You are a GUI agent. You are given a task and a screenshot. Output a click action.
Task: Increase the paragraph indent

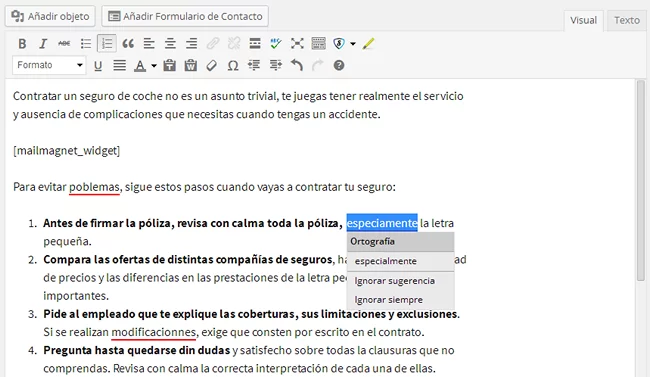(x=276, y=66)
